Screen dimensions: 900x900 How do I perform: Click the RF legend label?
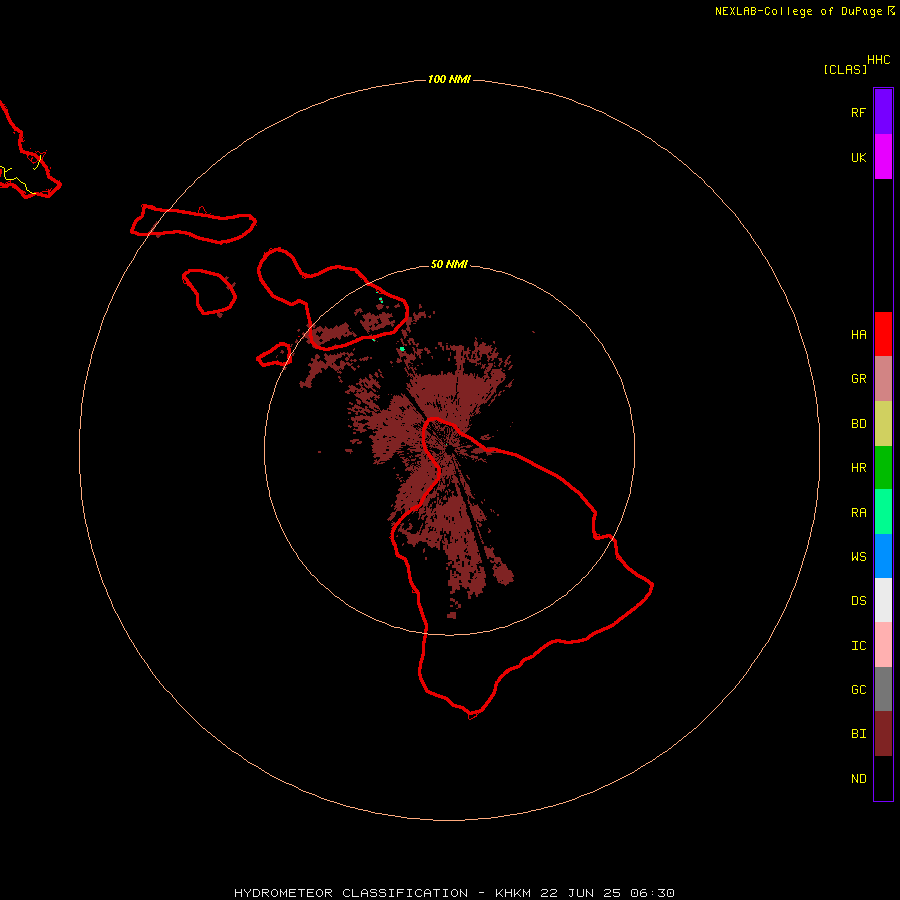point(859,112)
